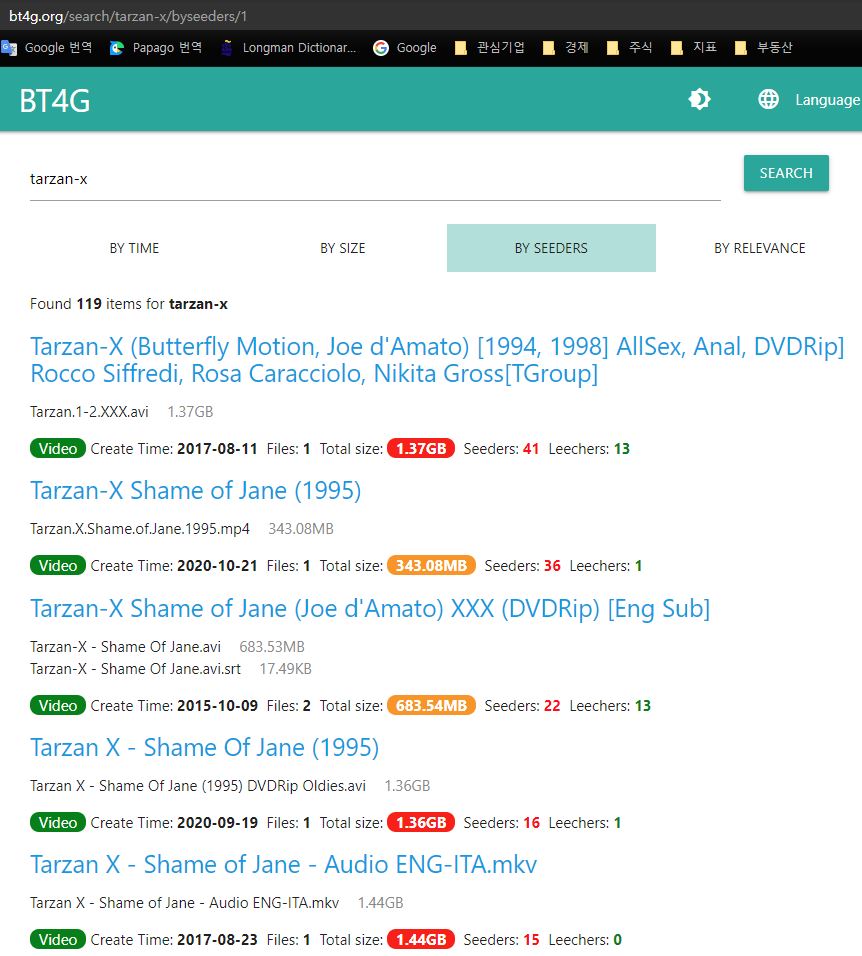Click the SEARCH button

click(786, 173)
